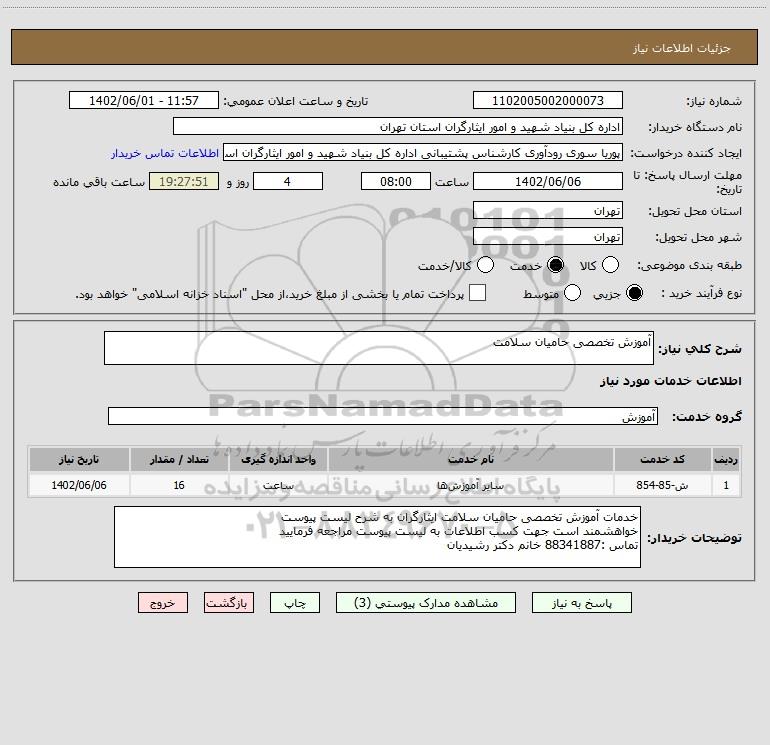Click row number cell 1
Screen dimensions: 770x745
726,485
